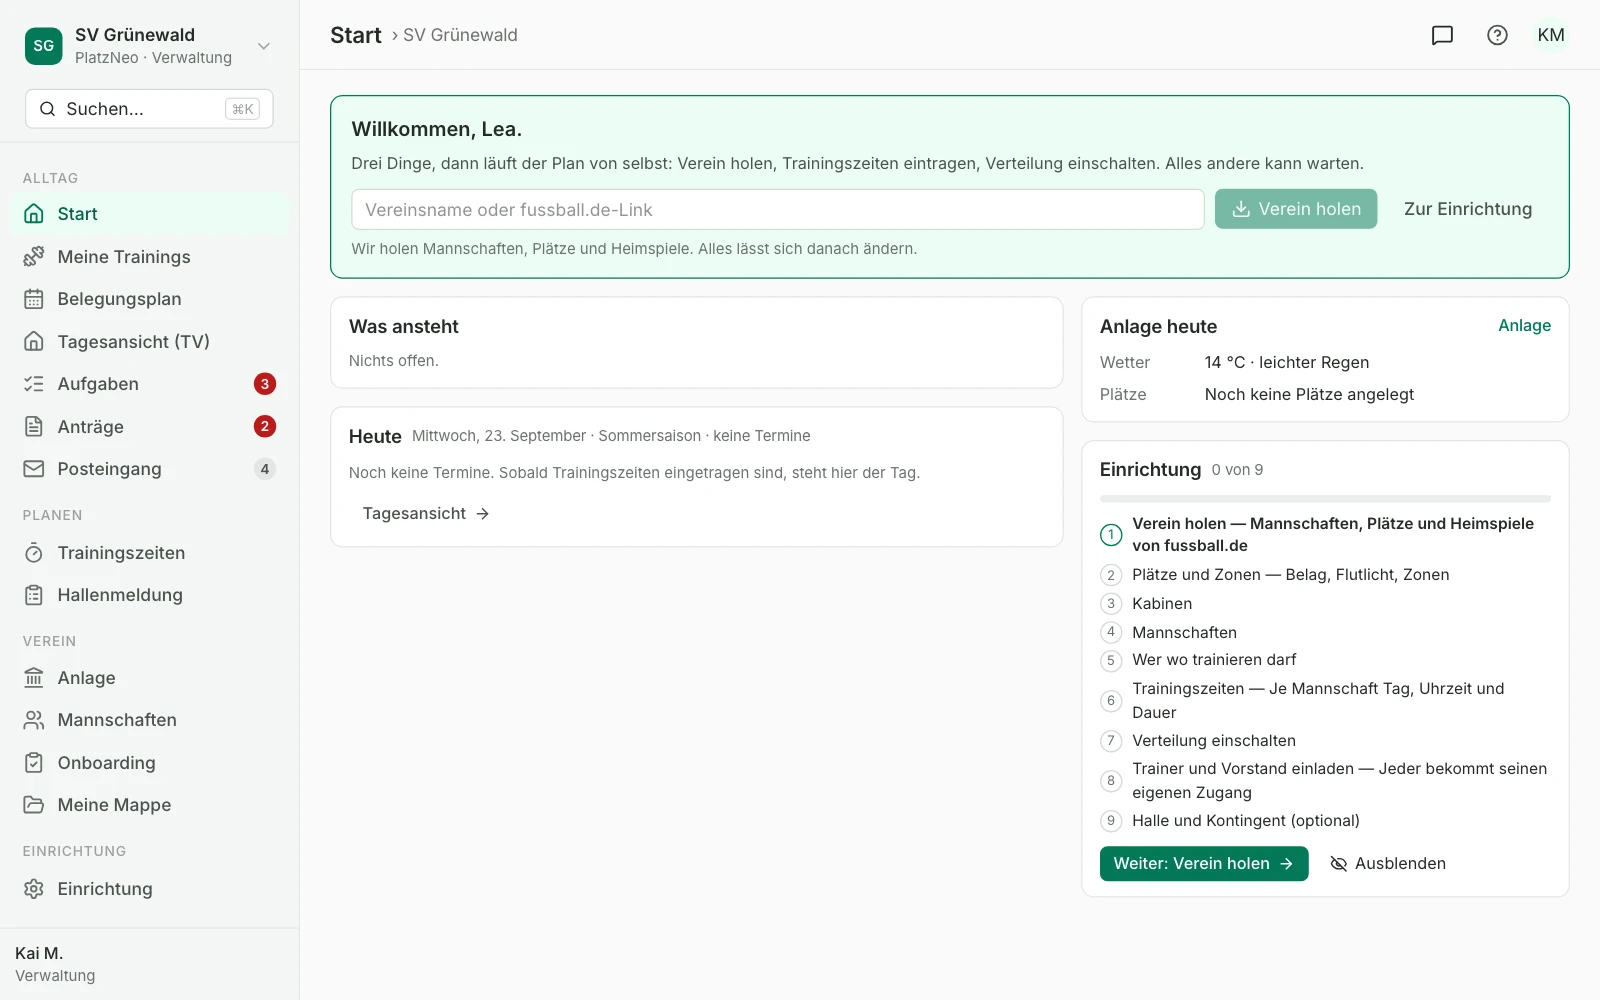Click the red badge 3 next to Aufgaben
This screenshot has height=1000, width=1600.
click(x=265, y=384)
